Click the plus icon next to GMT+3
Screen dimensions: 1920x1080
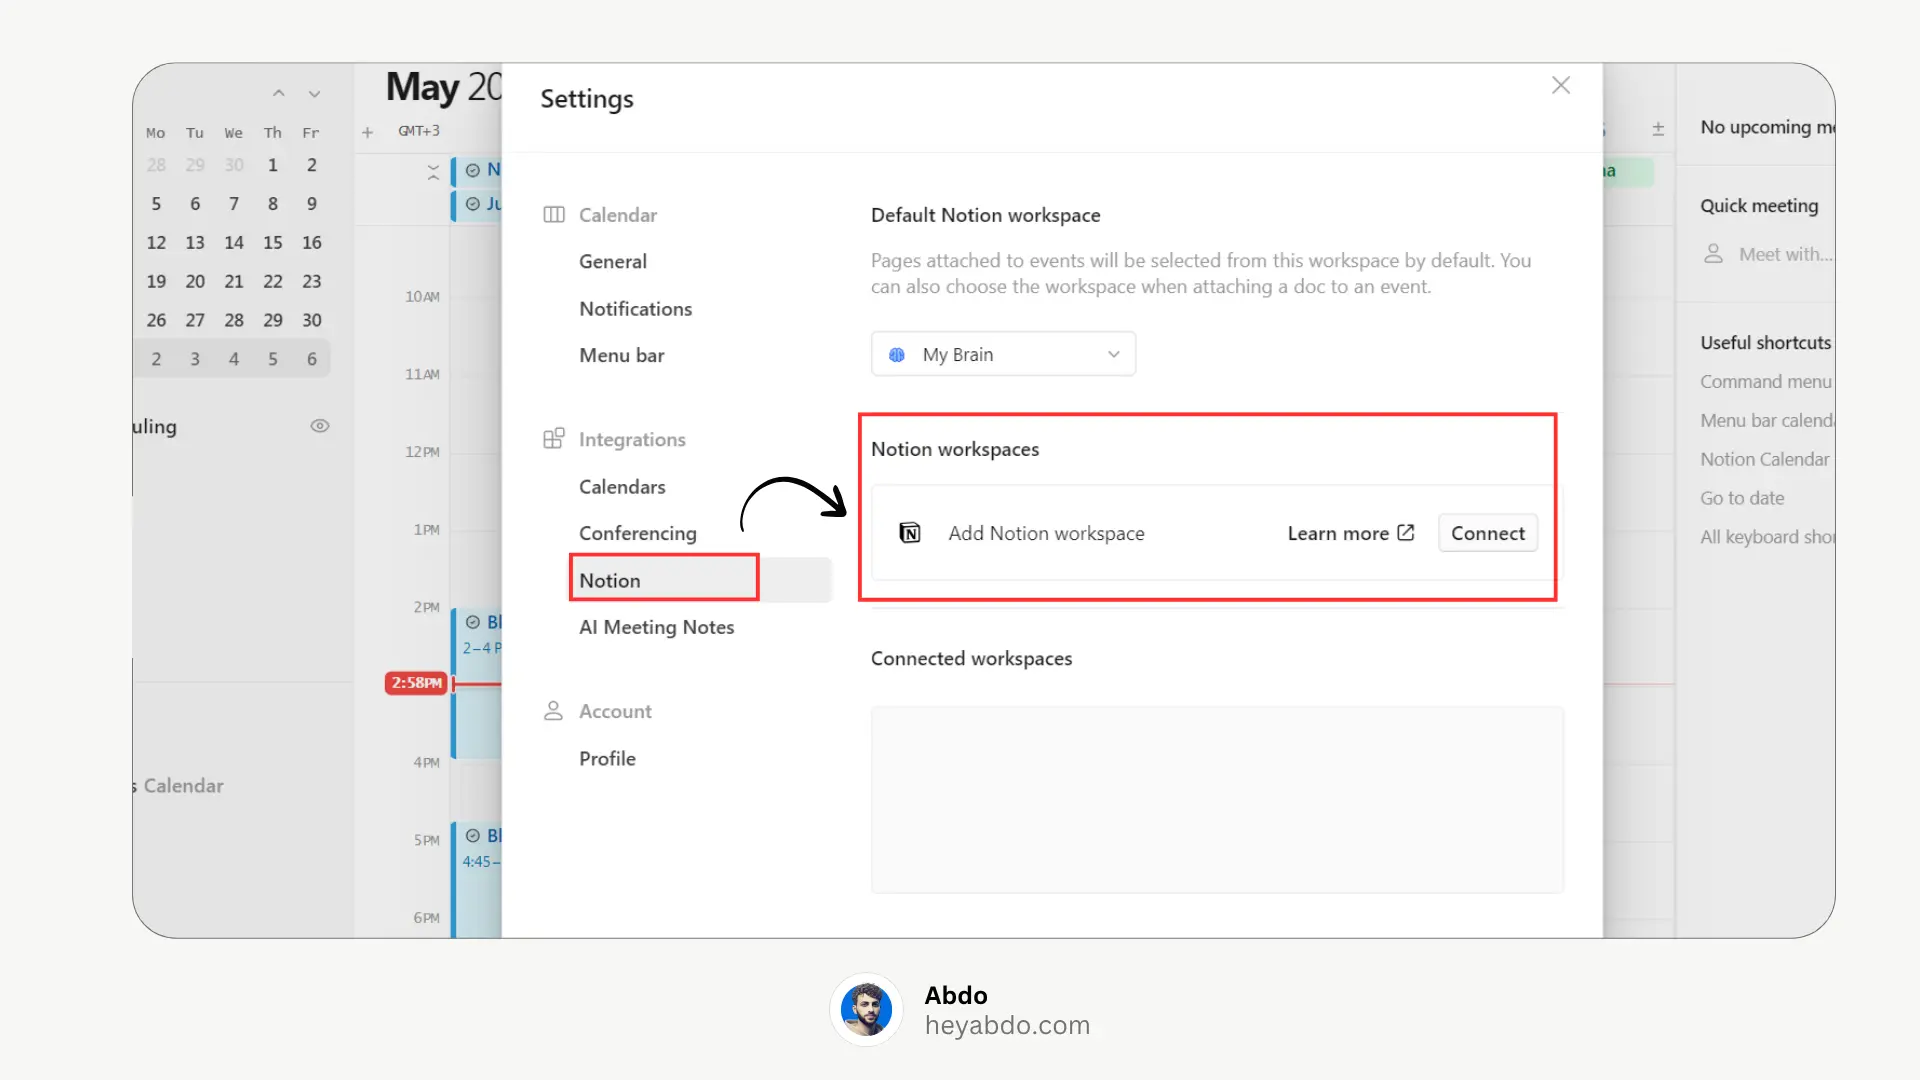(x=367, y=132)
